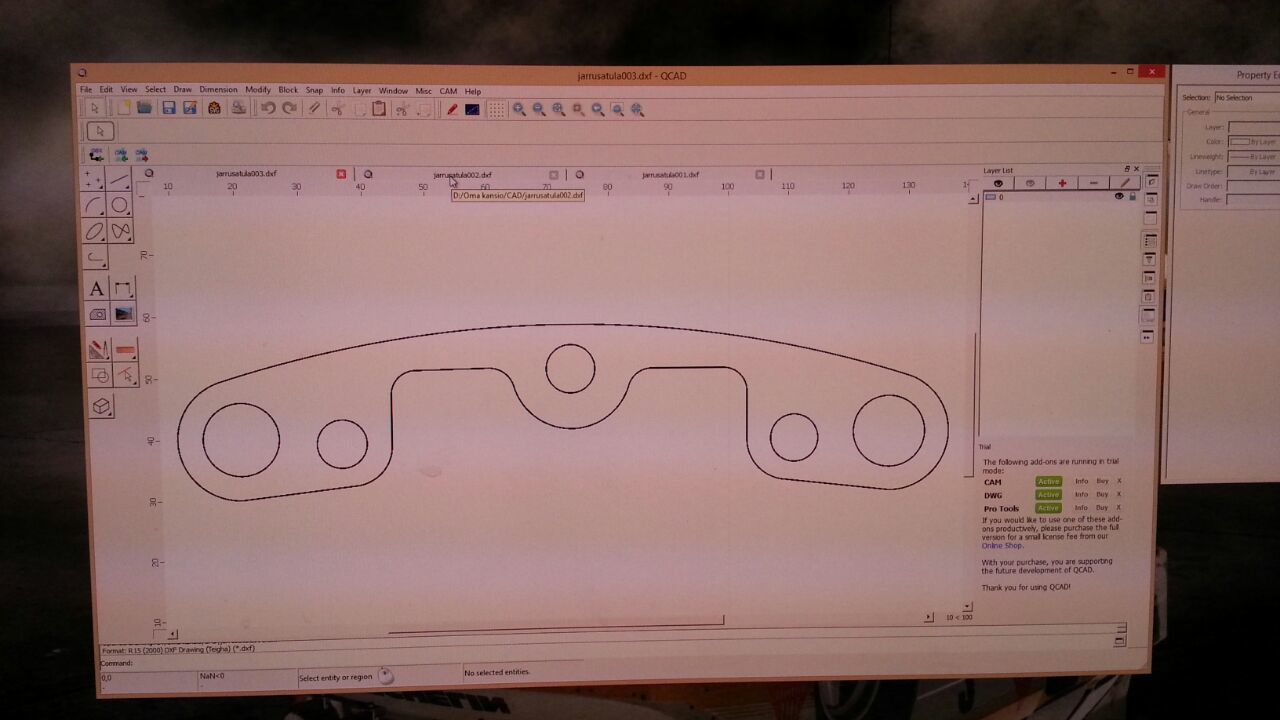Switch to the jarrusatula001.dxf tab
Viewport: 1280px width, 720px height.
pos(670,175)
